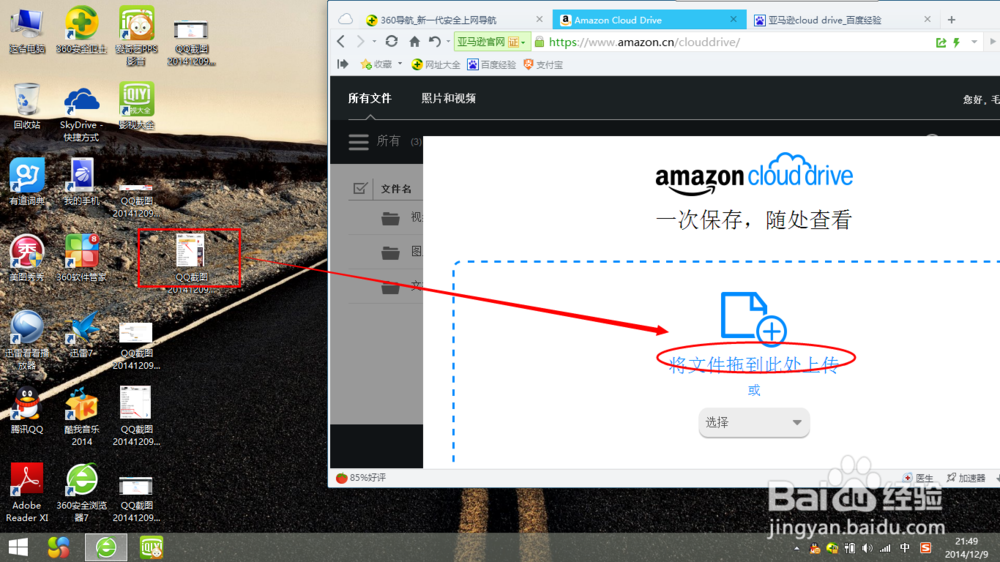Expand the 收藏 favorites dropdown arrow
The height and width of the screenshot is (562, 1000).
[x=400, y=64]
